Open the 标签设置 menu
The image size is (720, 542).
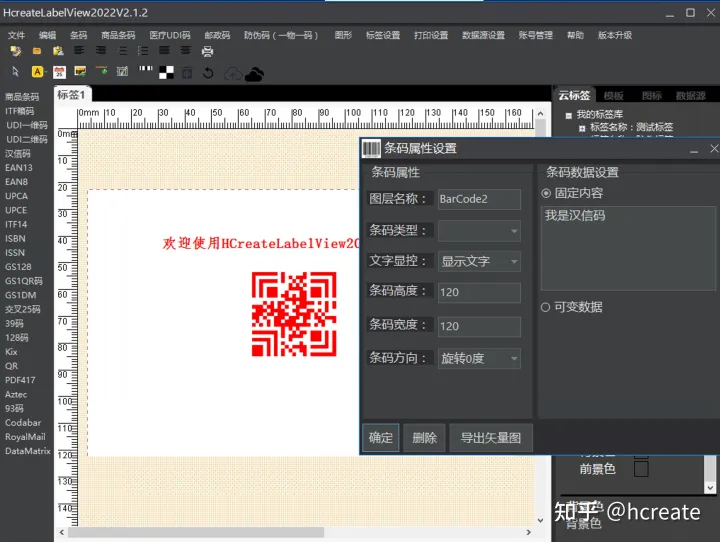click(x=382, y=35)
